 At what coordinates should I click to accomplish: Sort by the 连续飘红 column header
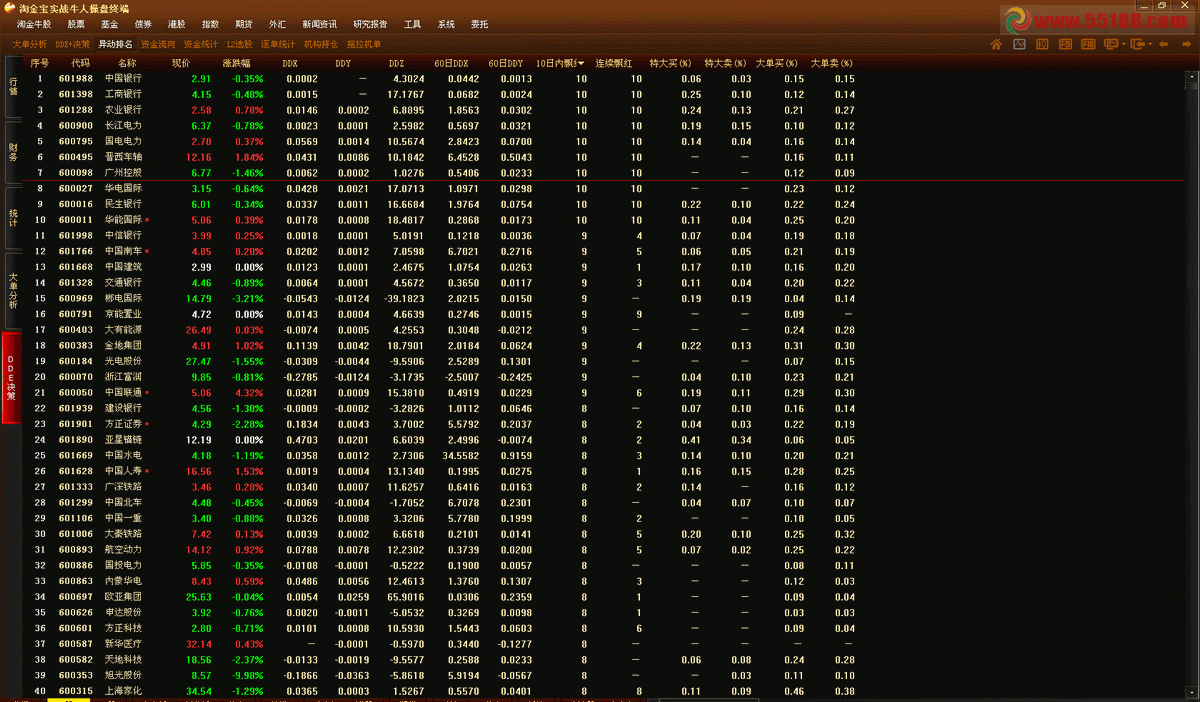[614, 63]
